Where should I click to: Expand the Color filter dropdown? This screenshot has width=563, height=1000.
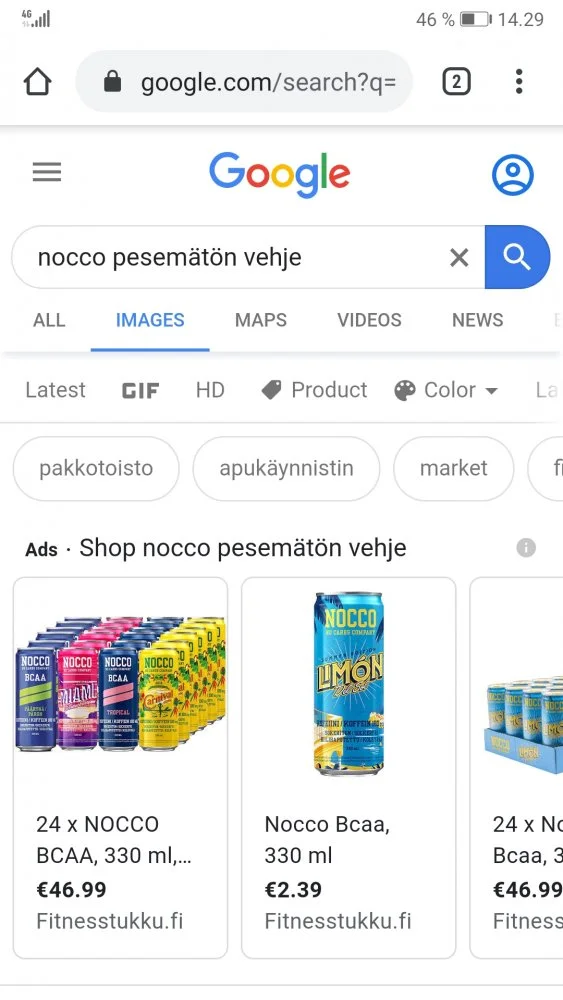[446, 390]
